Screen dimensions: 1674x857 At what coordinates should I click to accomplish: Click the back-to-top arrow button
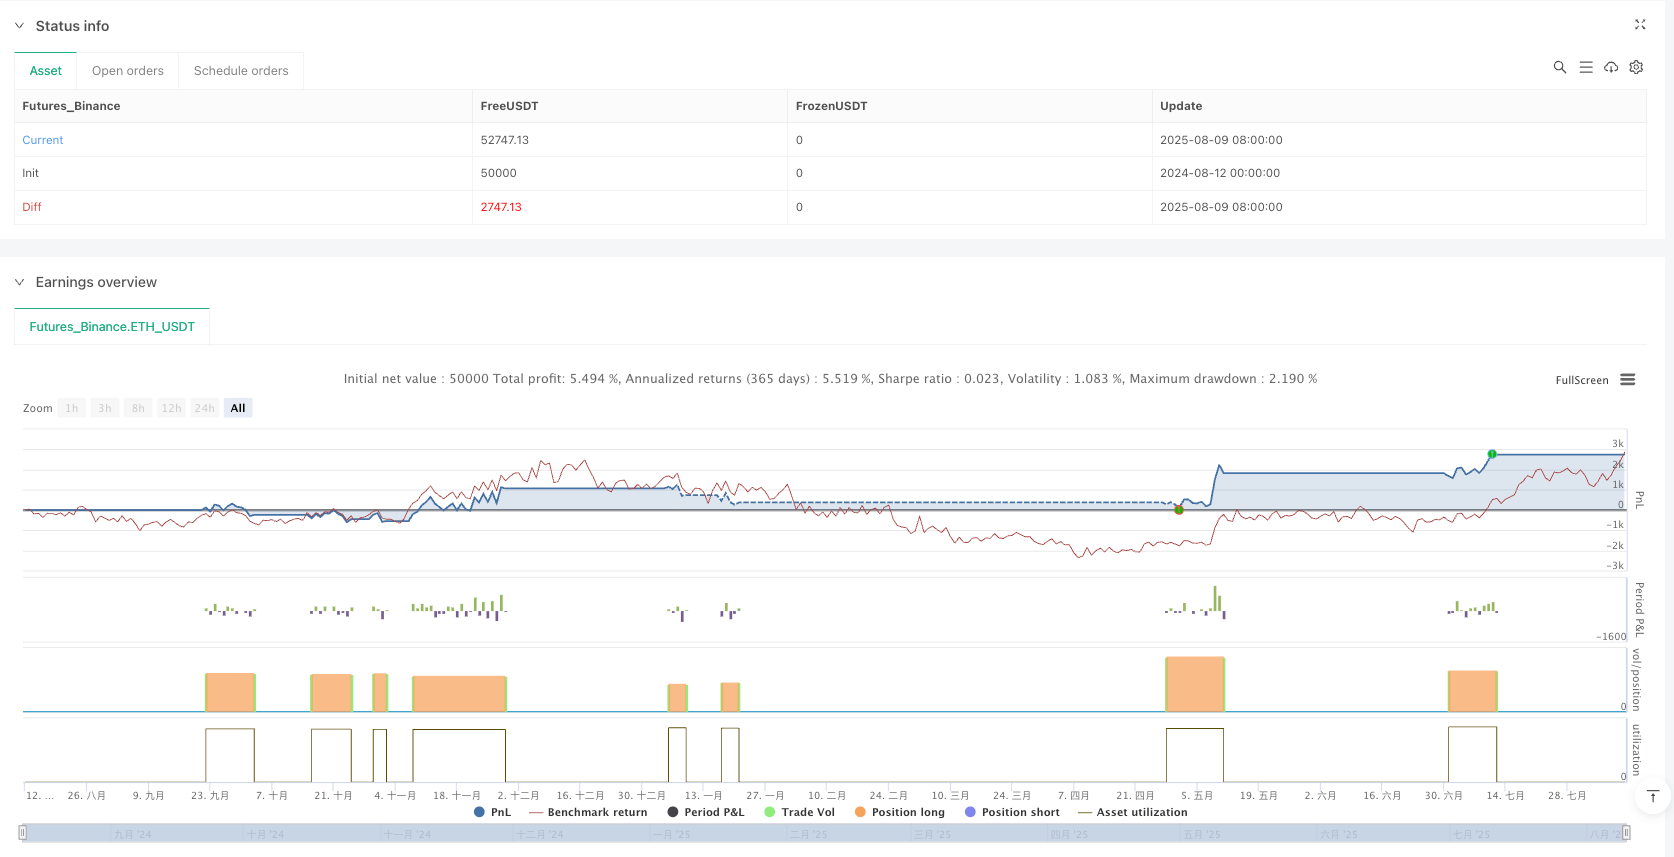(x=1652, y=796)
